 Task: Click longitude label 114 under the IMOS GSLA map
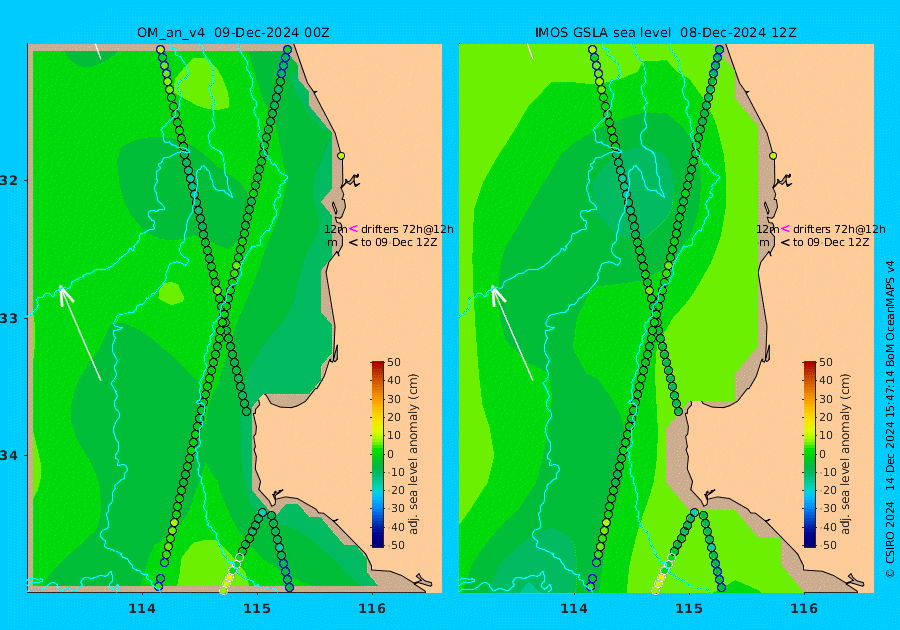(574, 609)
